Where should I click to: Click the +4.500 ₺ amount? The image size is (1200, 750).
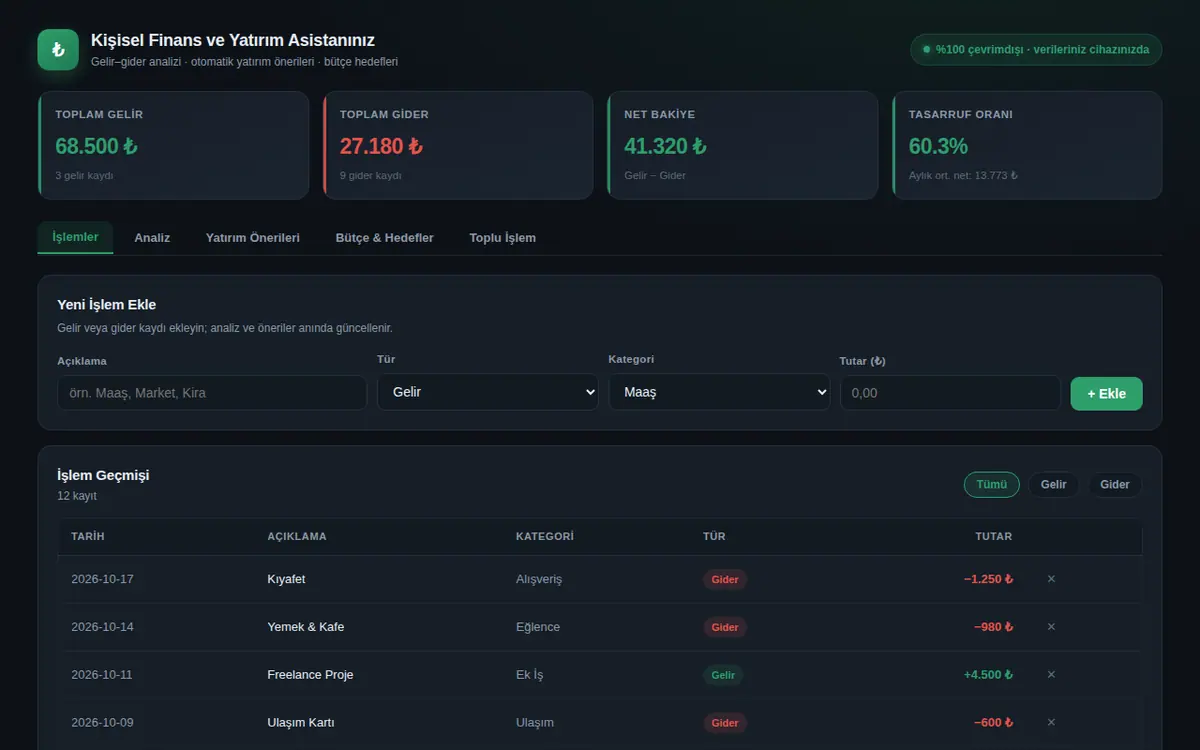pyautogui.click(x=988, y=675)
